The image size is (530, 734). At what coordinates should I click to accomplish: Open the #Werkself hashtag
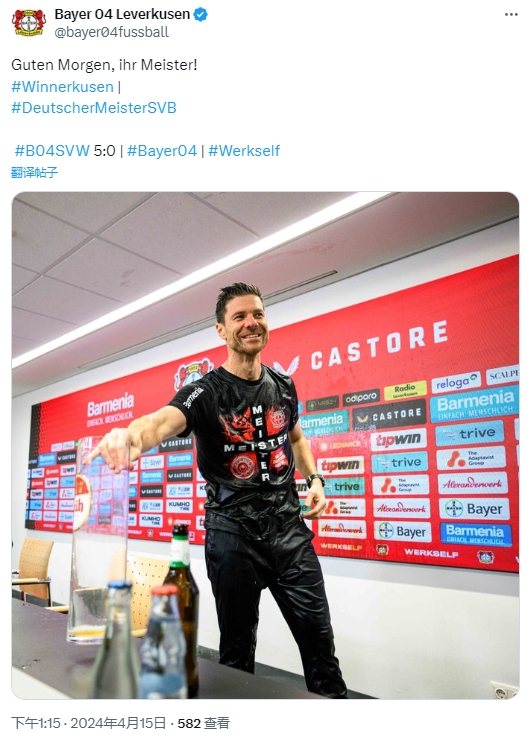click(x=244, y=151)
